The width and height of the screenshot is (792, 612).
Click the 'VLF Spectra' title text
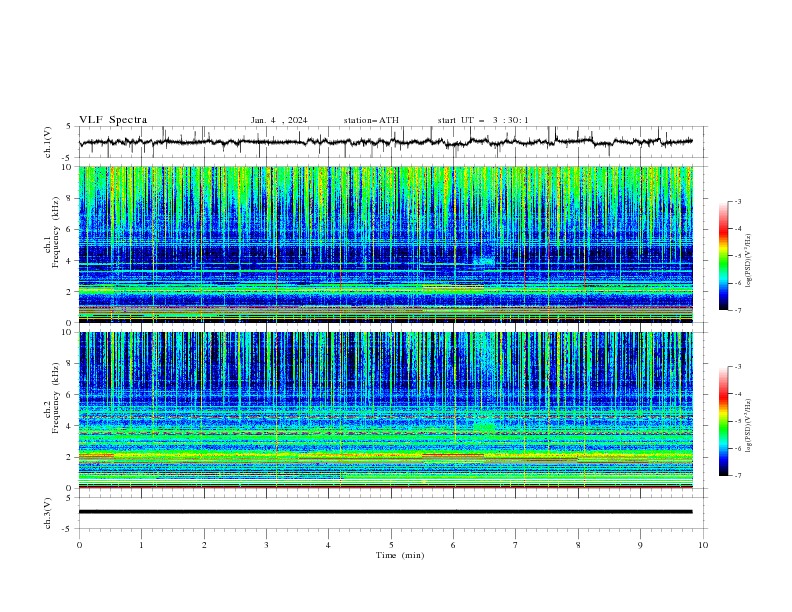point(113,120)
